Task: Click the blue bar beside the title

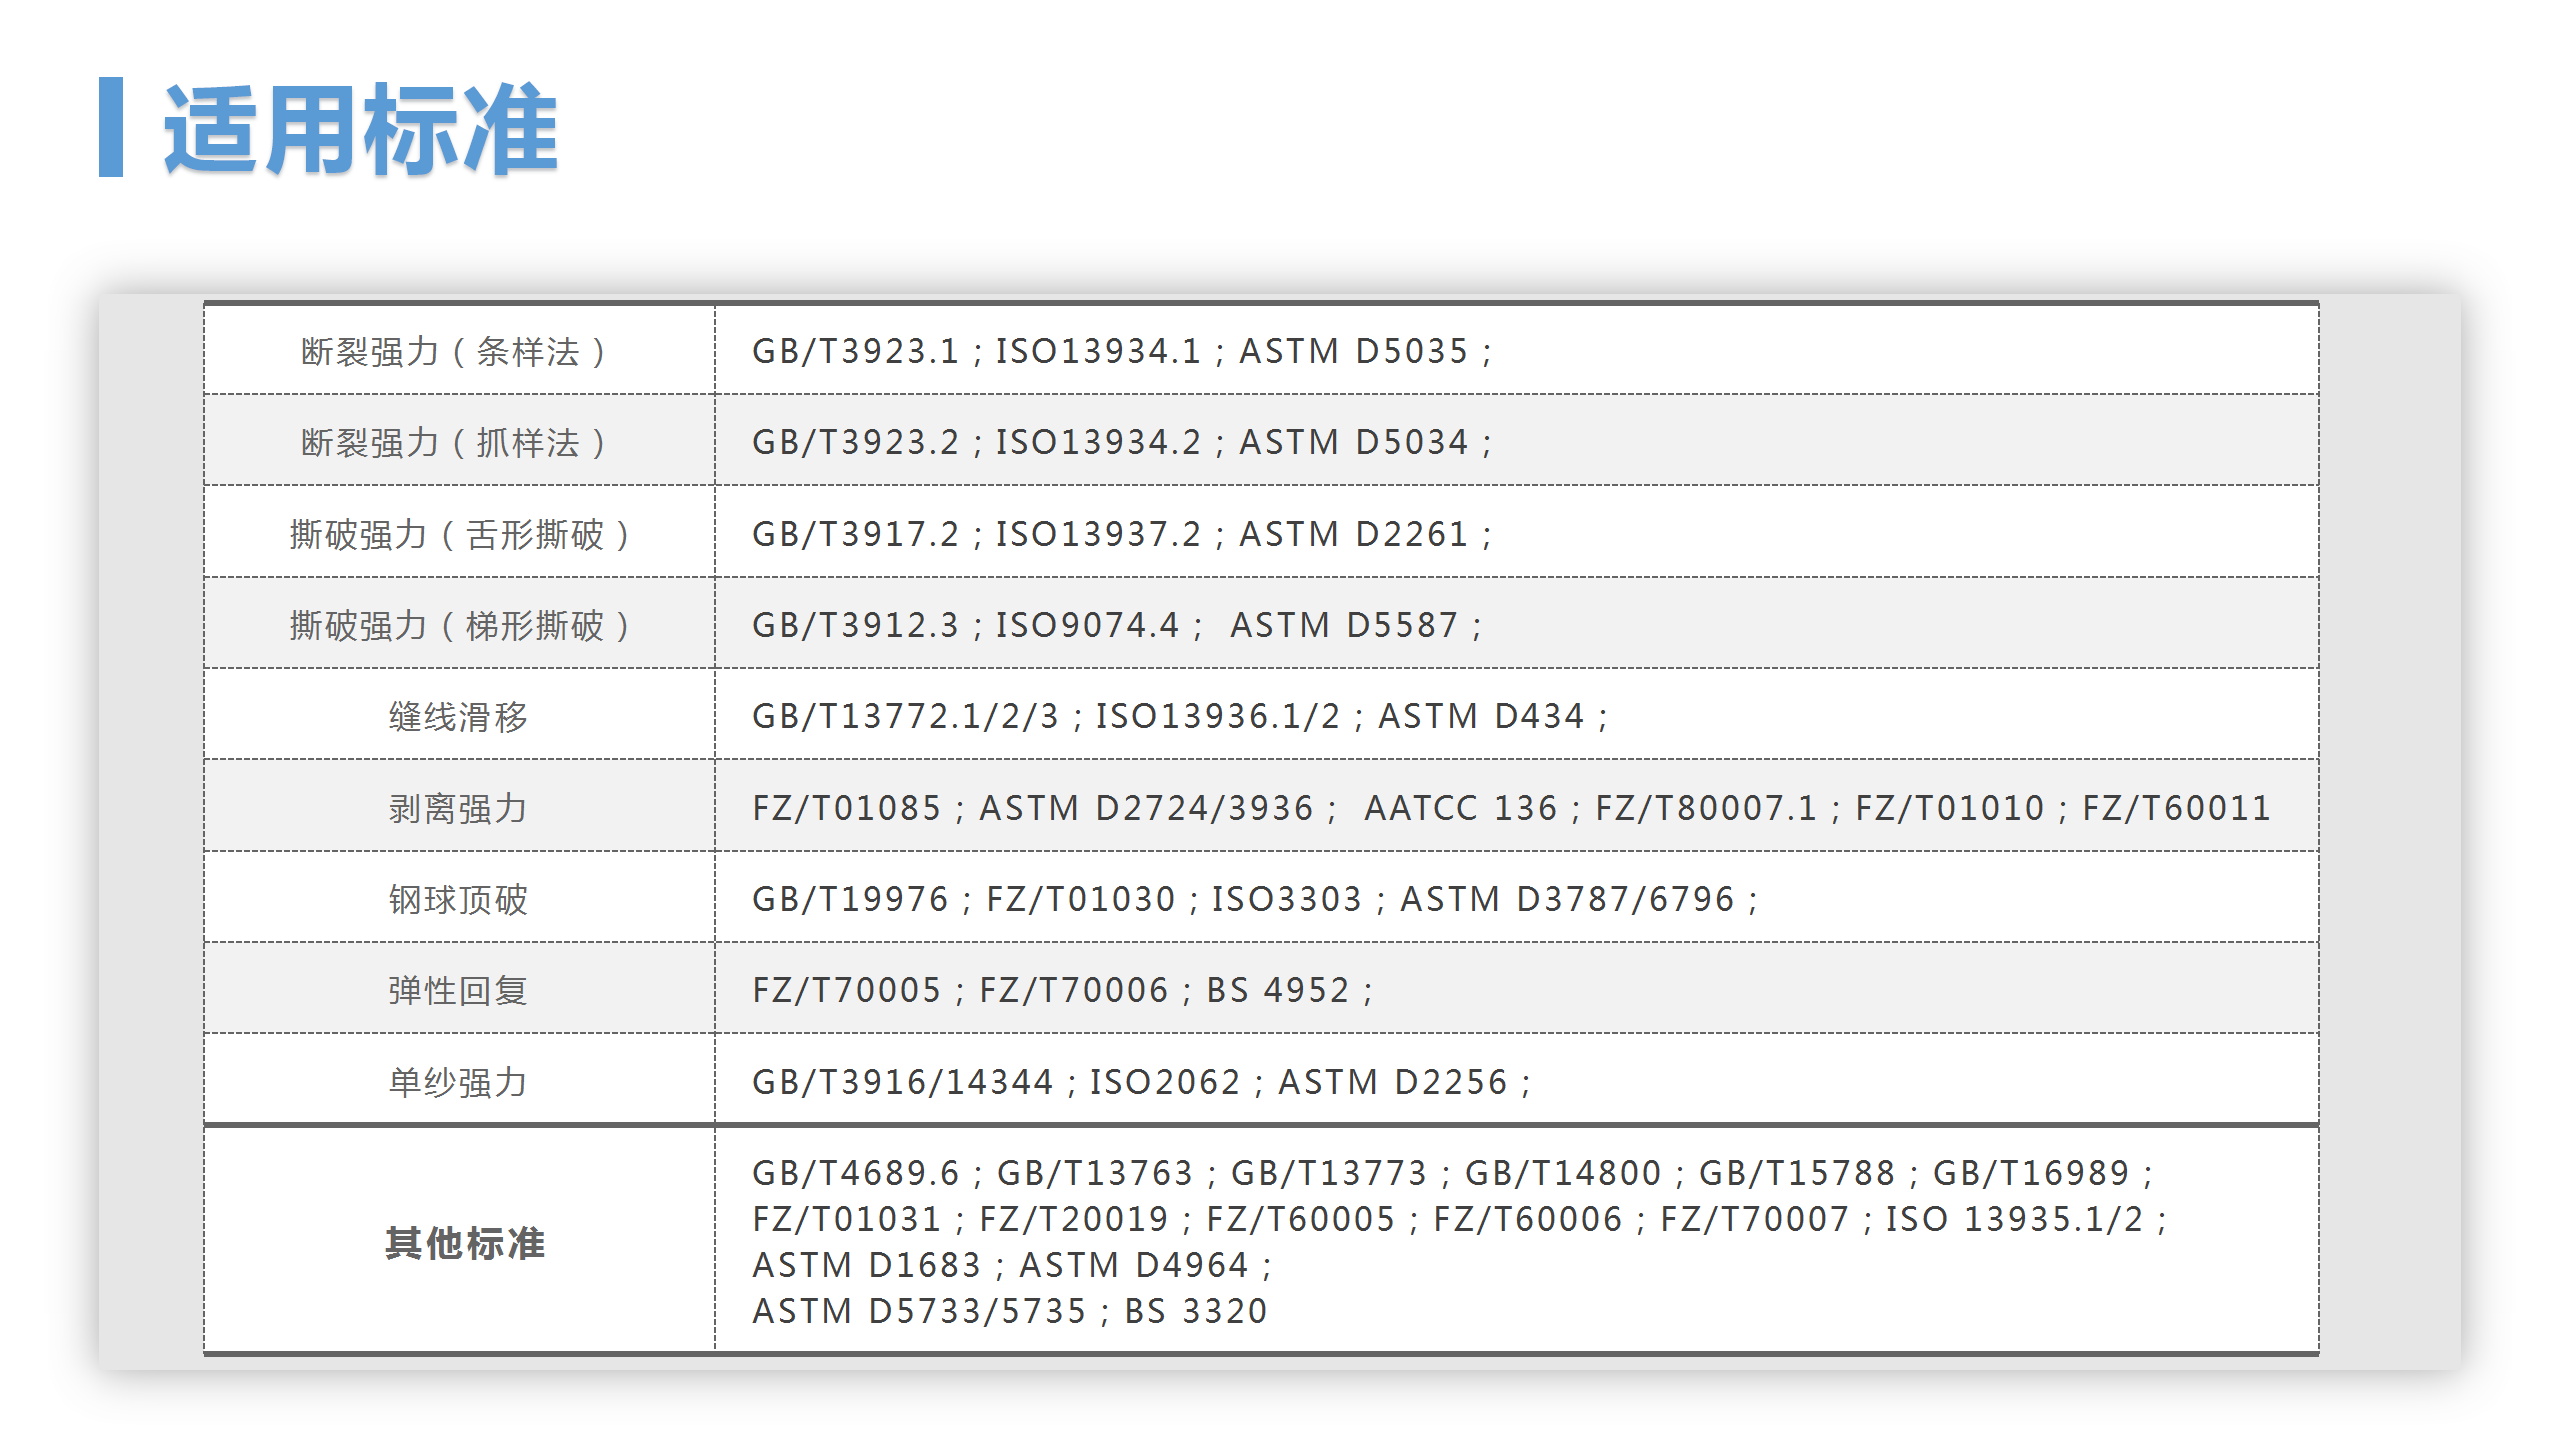Action: point(111,127)
